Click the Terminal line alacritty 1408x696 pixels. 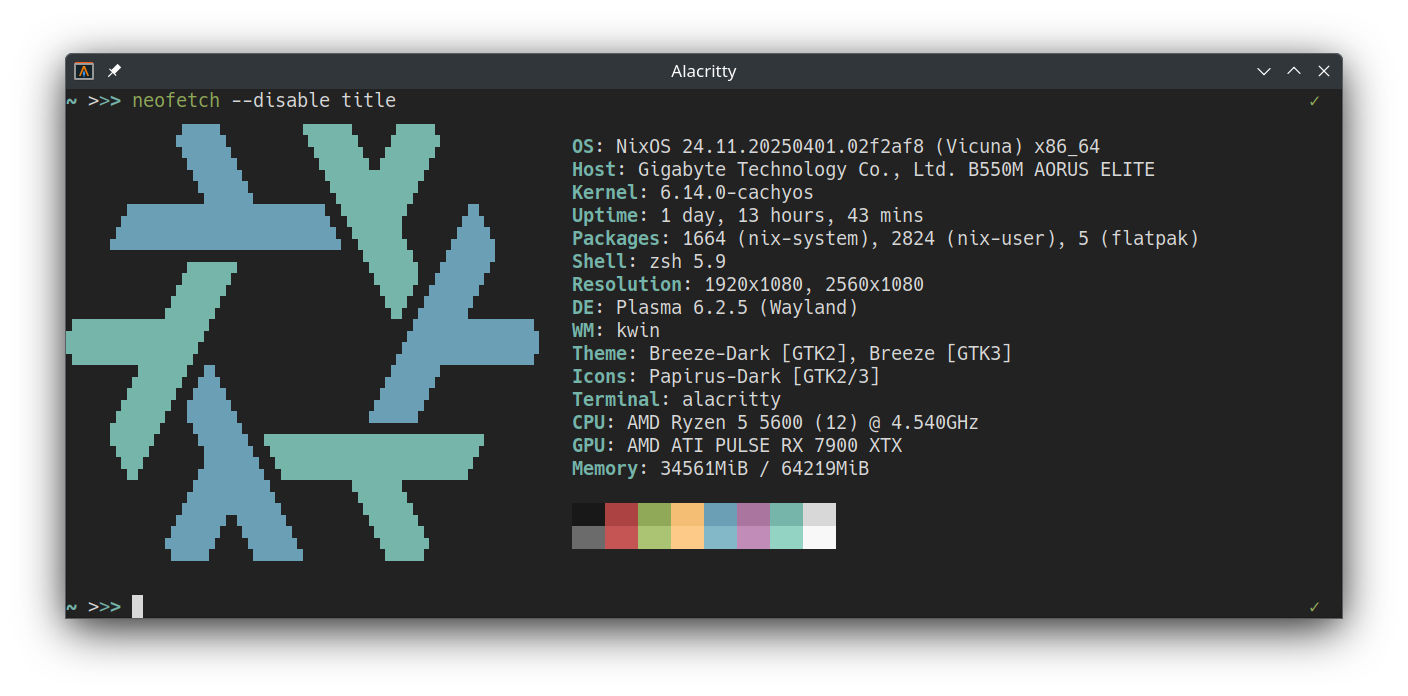click(x=676, y=399)
